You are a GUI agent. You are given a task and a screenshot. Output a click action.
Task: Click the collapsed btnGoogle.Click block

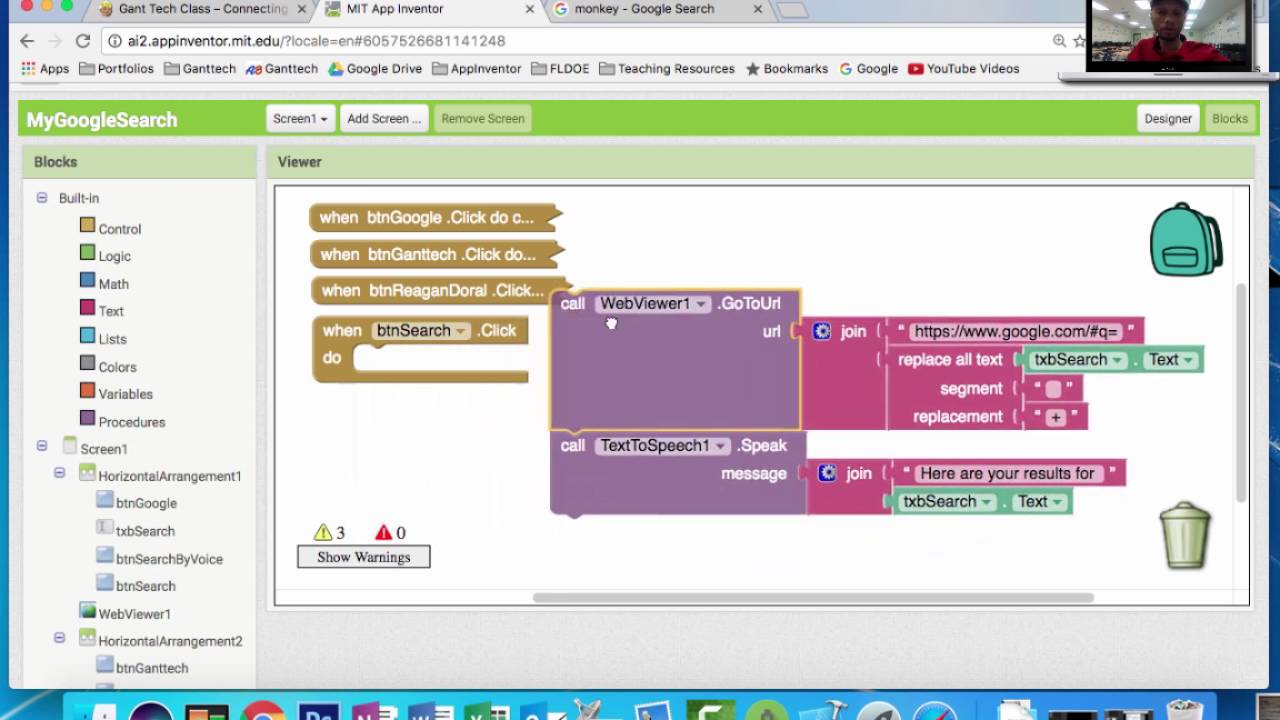[x=435, y=218]
